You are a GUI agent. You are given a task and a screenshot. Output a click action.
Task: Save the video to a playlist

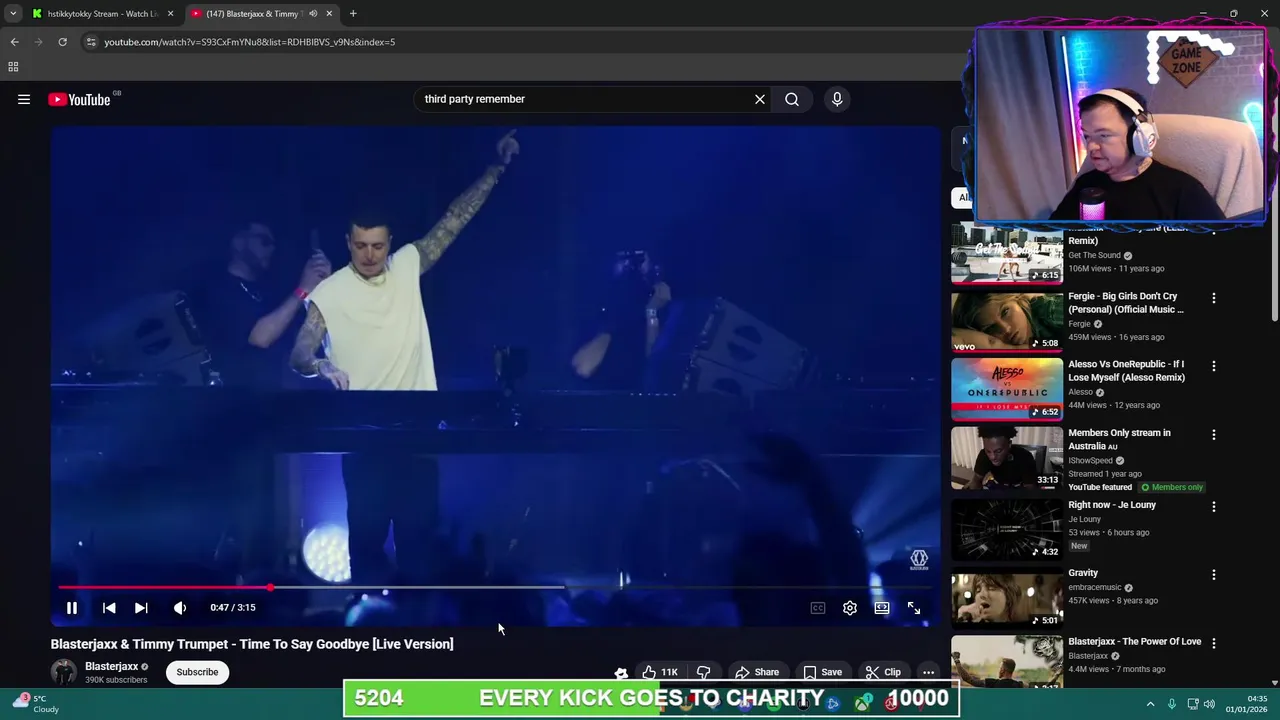[823, 672]
